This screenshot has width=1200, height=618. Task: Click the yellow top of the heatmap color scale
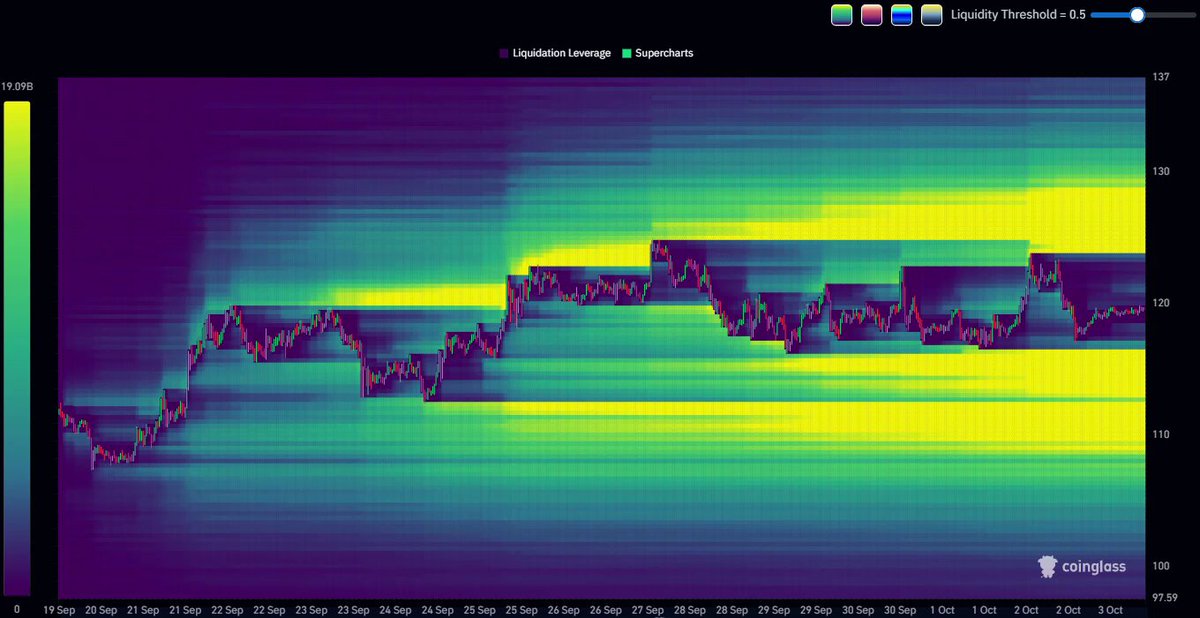point(17,110)
